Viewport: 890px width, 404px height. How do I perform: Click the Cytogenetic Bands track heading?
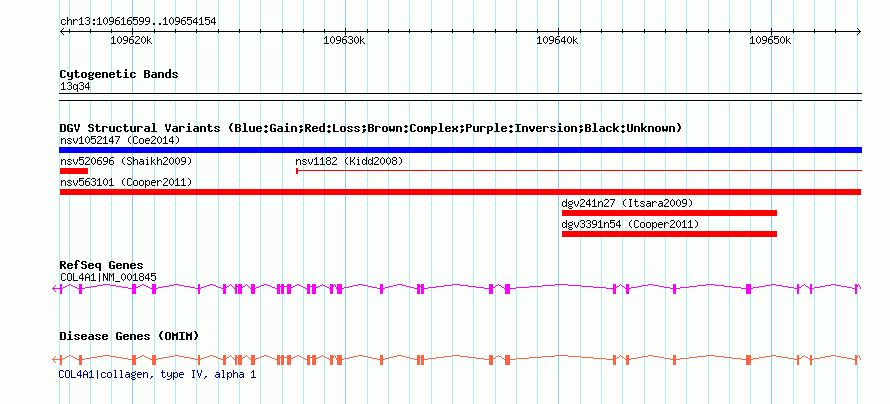pyautogui.click(x=119, y=74)
